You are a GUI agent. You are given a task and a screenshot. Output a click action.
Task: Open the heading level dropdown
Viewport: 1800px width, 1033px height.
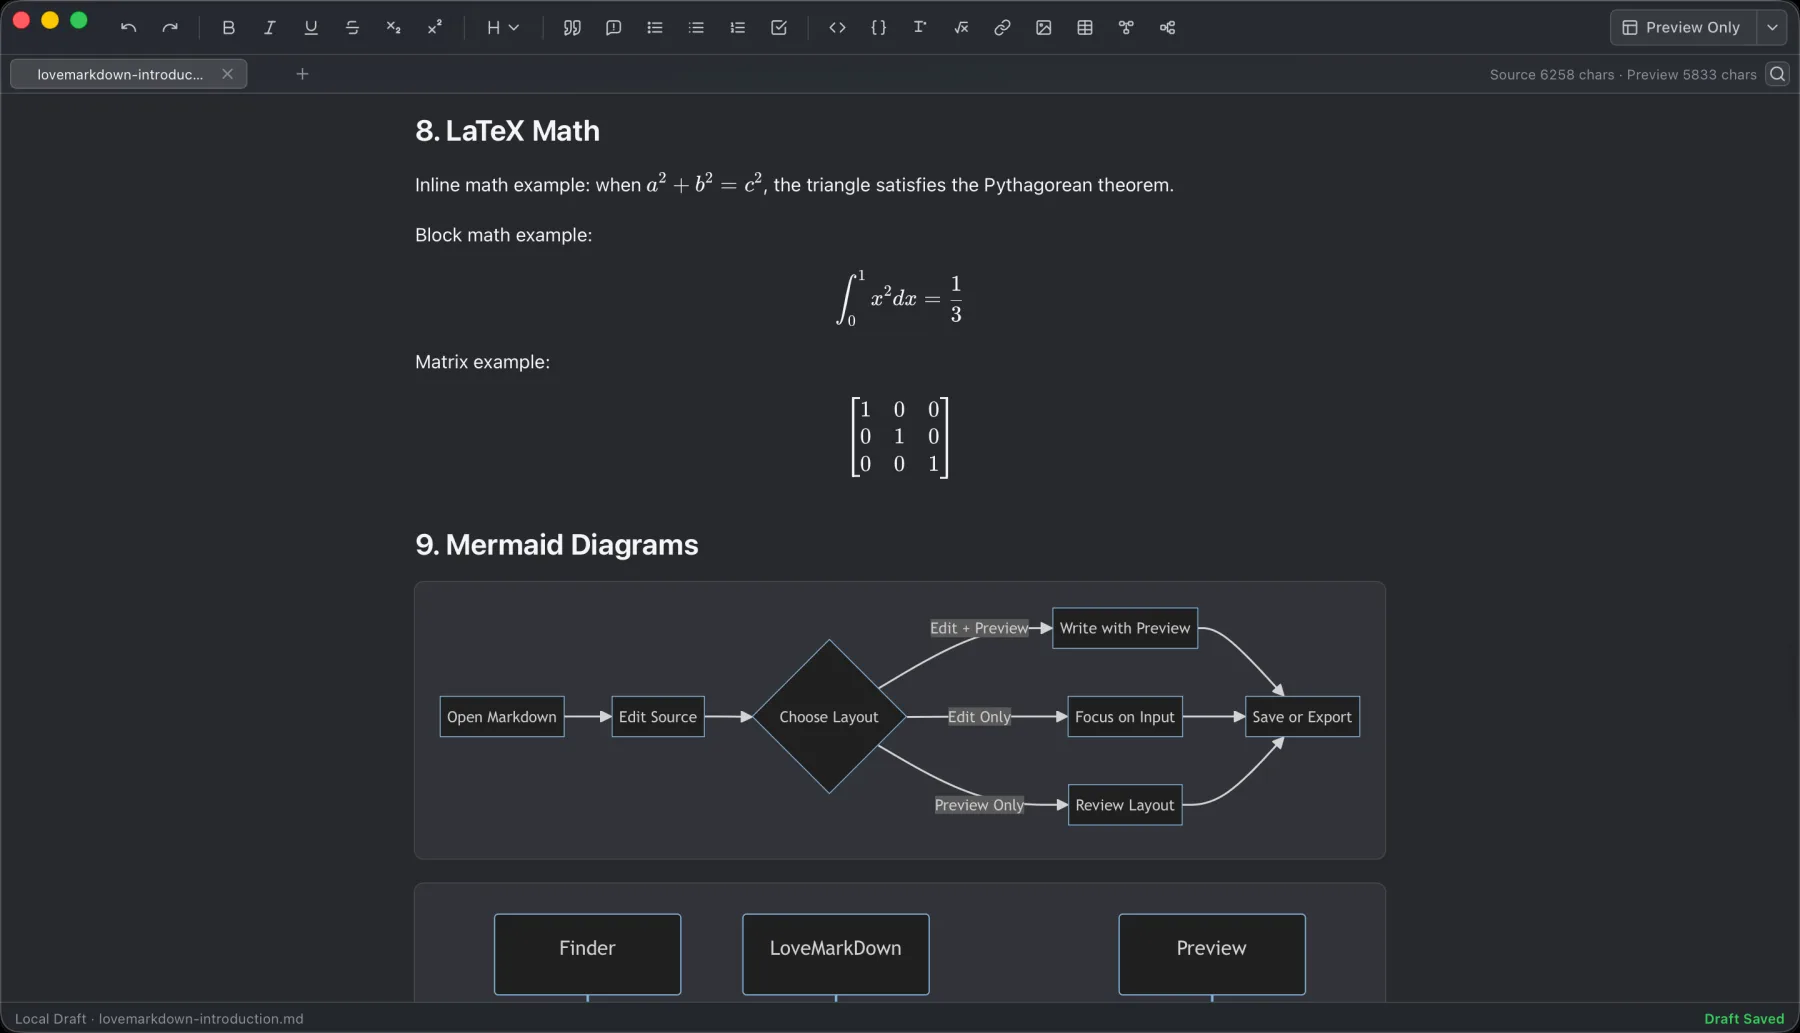(503, 28)
